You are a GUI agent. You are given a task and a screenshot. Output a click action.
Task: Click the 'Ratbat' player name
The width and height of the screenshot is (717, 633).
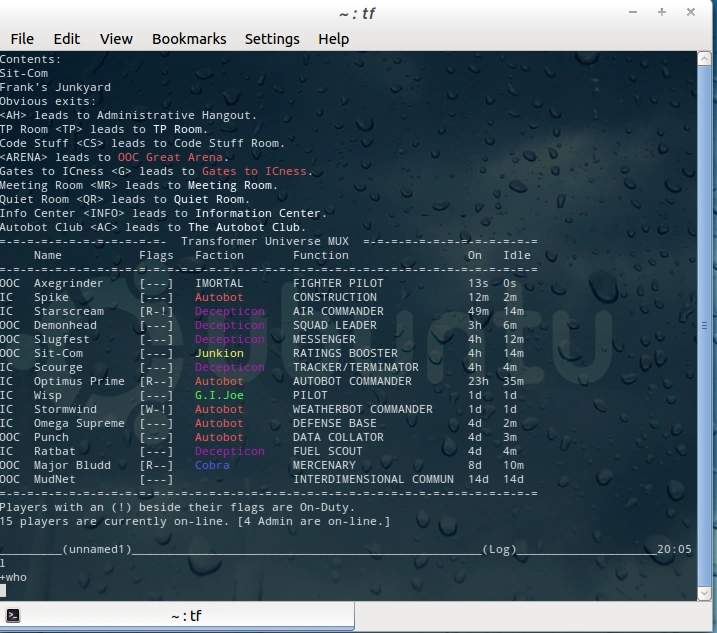click(54, 451)
